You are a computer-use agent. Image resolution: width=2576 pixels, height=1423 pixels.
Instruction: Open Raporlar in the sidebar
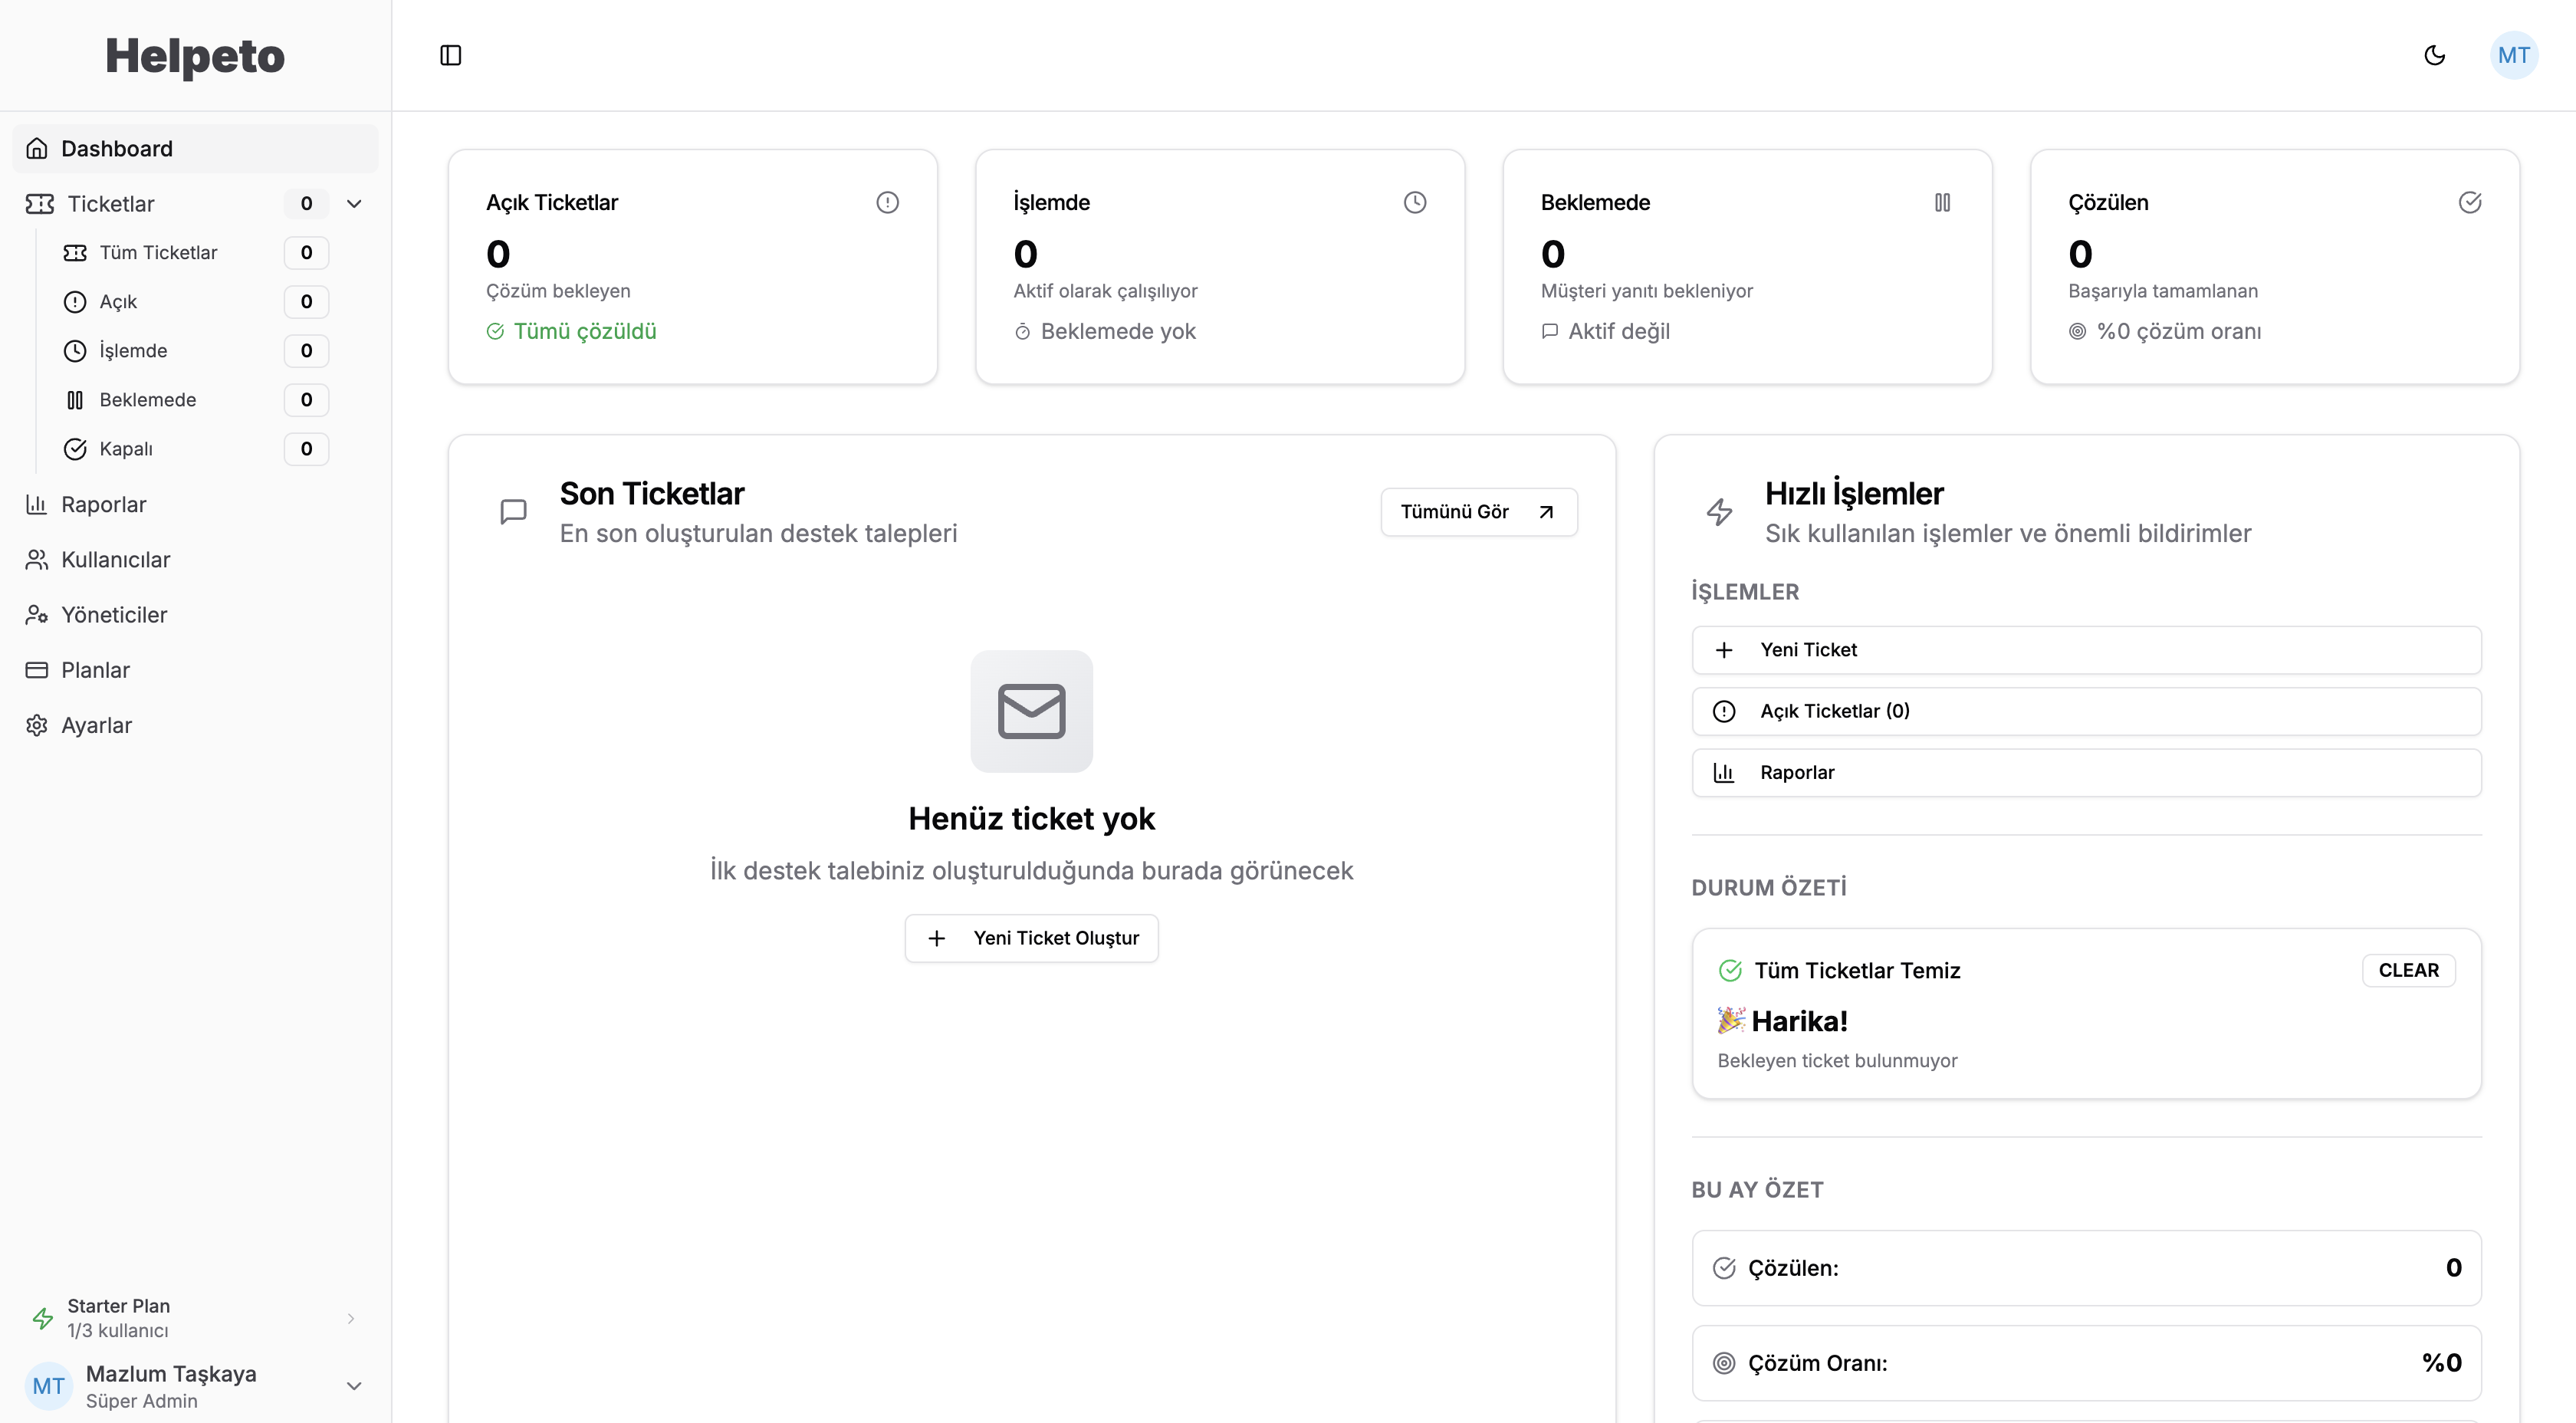[x=103, y=505]
